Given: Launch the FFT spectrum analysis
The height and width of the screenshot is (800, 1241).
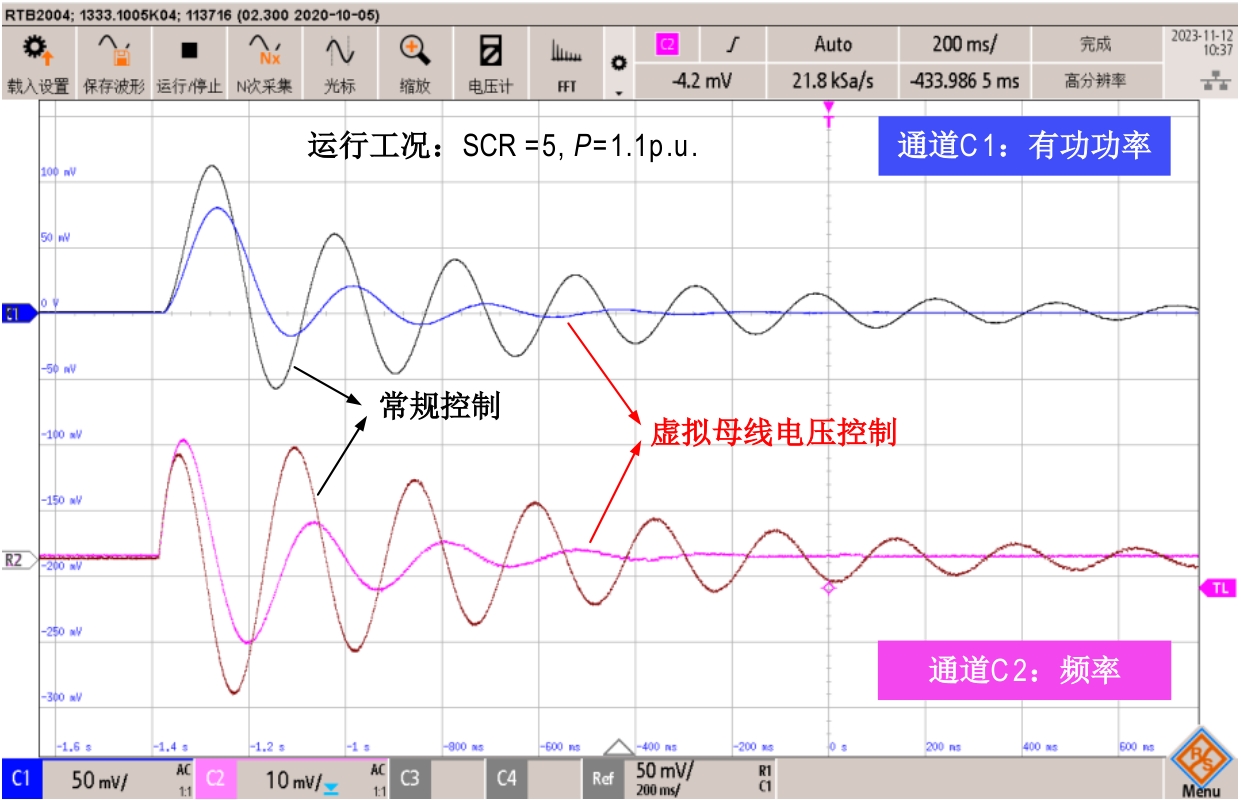Looking at the screenshot, I should tap(566, 63).
